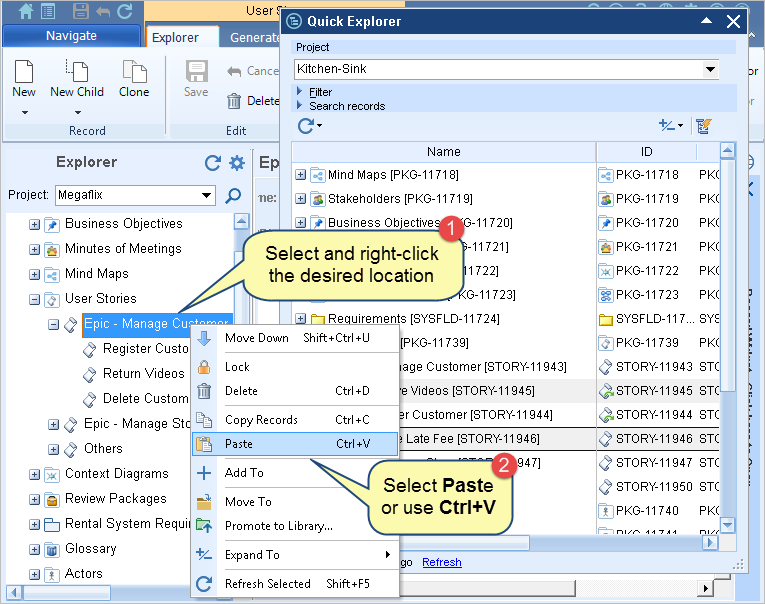Select Actors in Explorer tree
Image resolution: width=765 pixels, height=604 pixels.
click(83, 574)
